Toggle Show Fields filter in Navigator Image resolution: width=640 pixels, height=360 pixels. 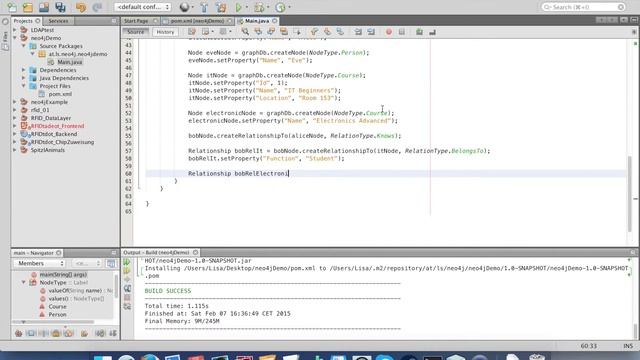click(x=31, y=333)
